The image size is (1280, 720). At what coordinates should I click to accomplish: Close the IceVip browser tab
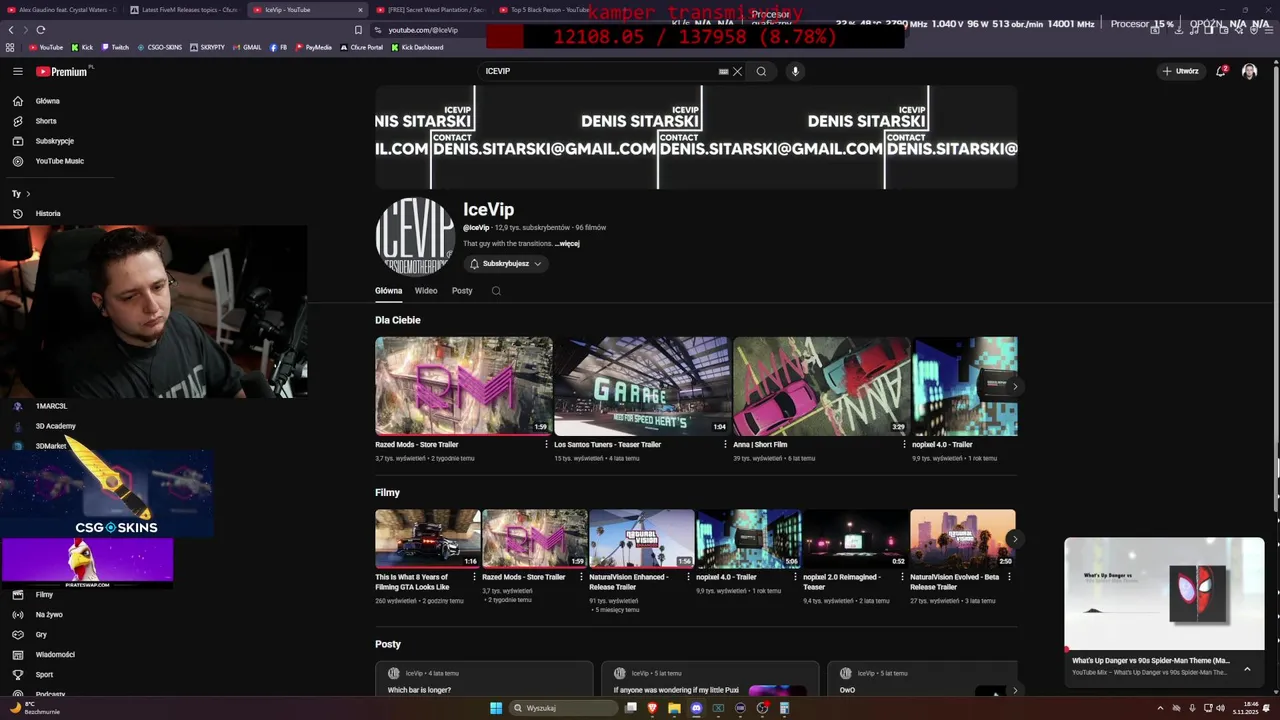[x=360, y=10]
